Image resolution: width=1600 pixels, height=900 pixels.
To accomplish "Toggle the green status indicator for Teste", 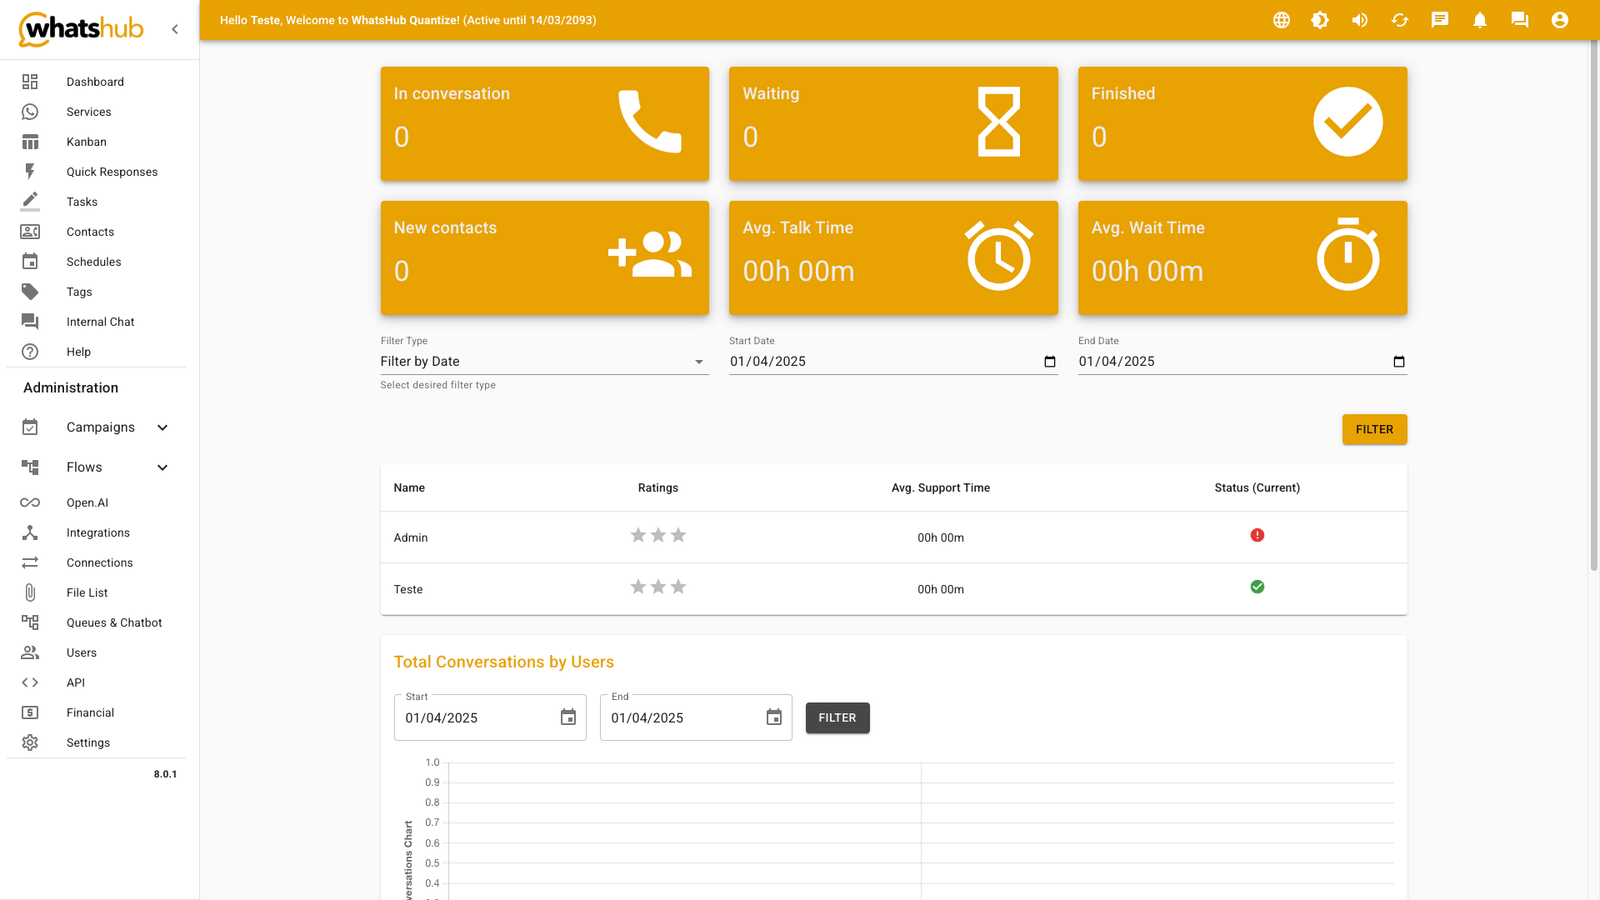I will [1257, 586].
